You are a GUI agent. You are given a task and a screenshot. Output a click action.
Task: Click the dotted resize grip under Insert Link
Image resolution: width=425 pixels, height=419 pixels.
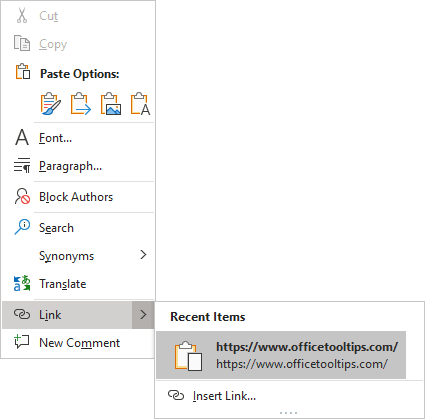pos(289,413)
